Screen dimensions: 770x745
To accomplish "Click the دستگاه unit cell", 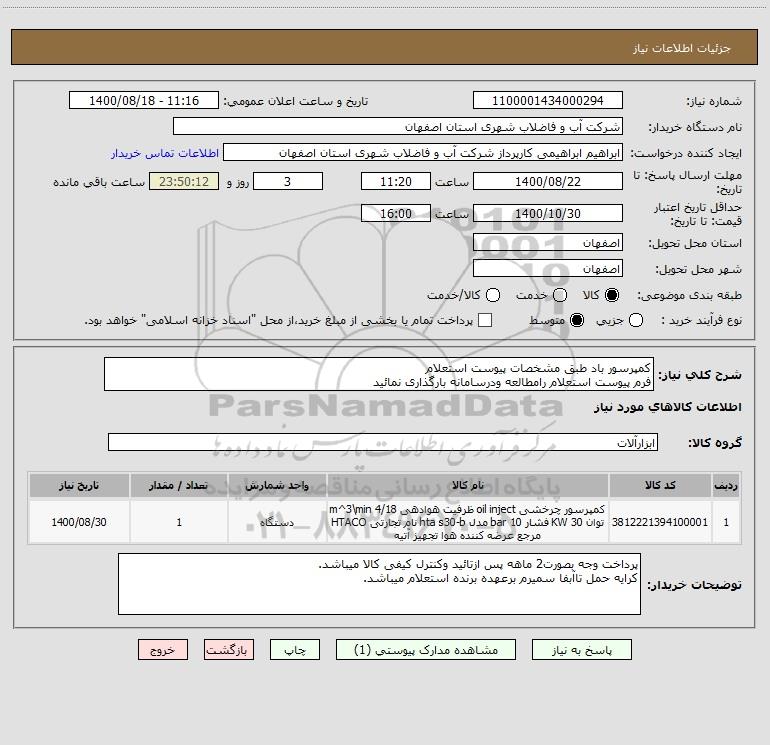I will tap(277, 522).
